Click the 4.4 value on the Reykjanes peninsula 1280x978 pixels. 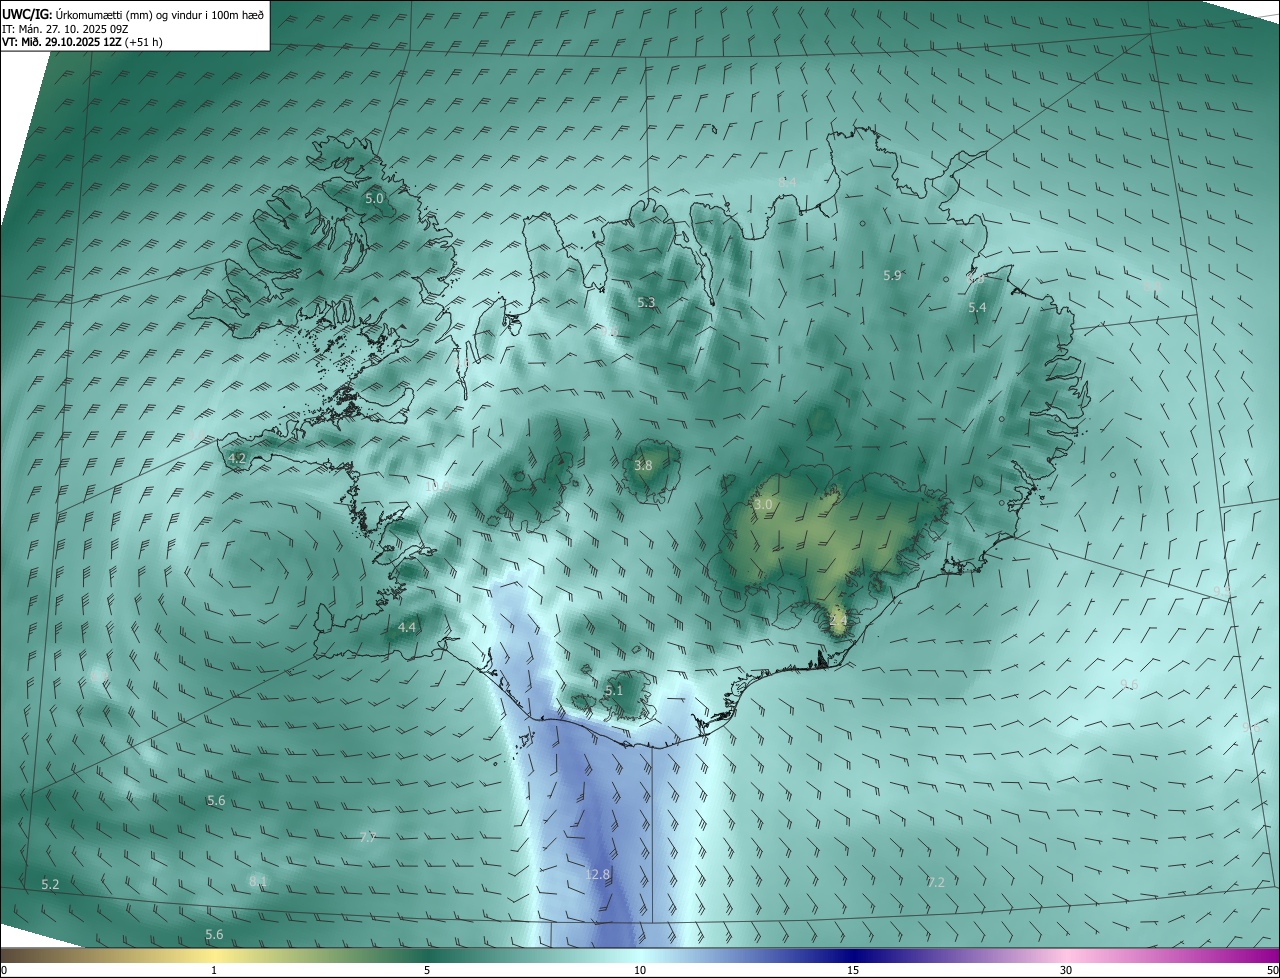(x=406, y=627)
